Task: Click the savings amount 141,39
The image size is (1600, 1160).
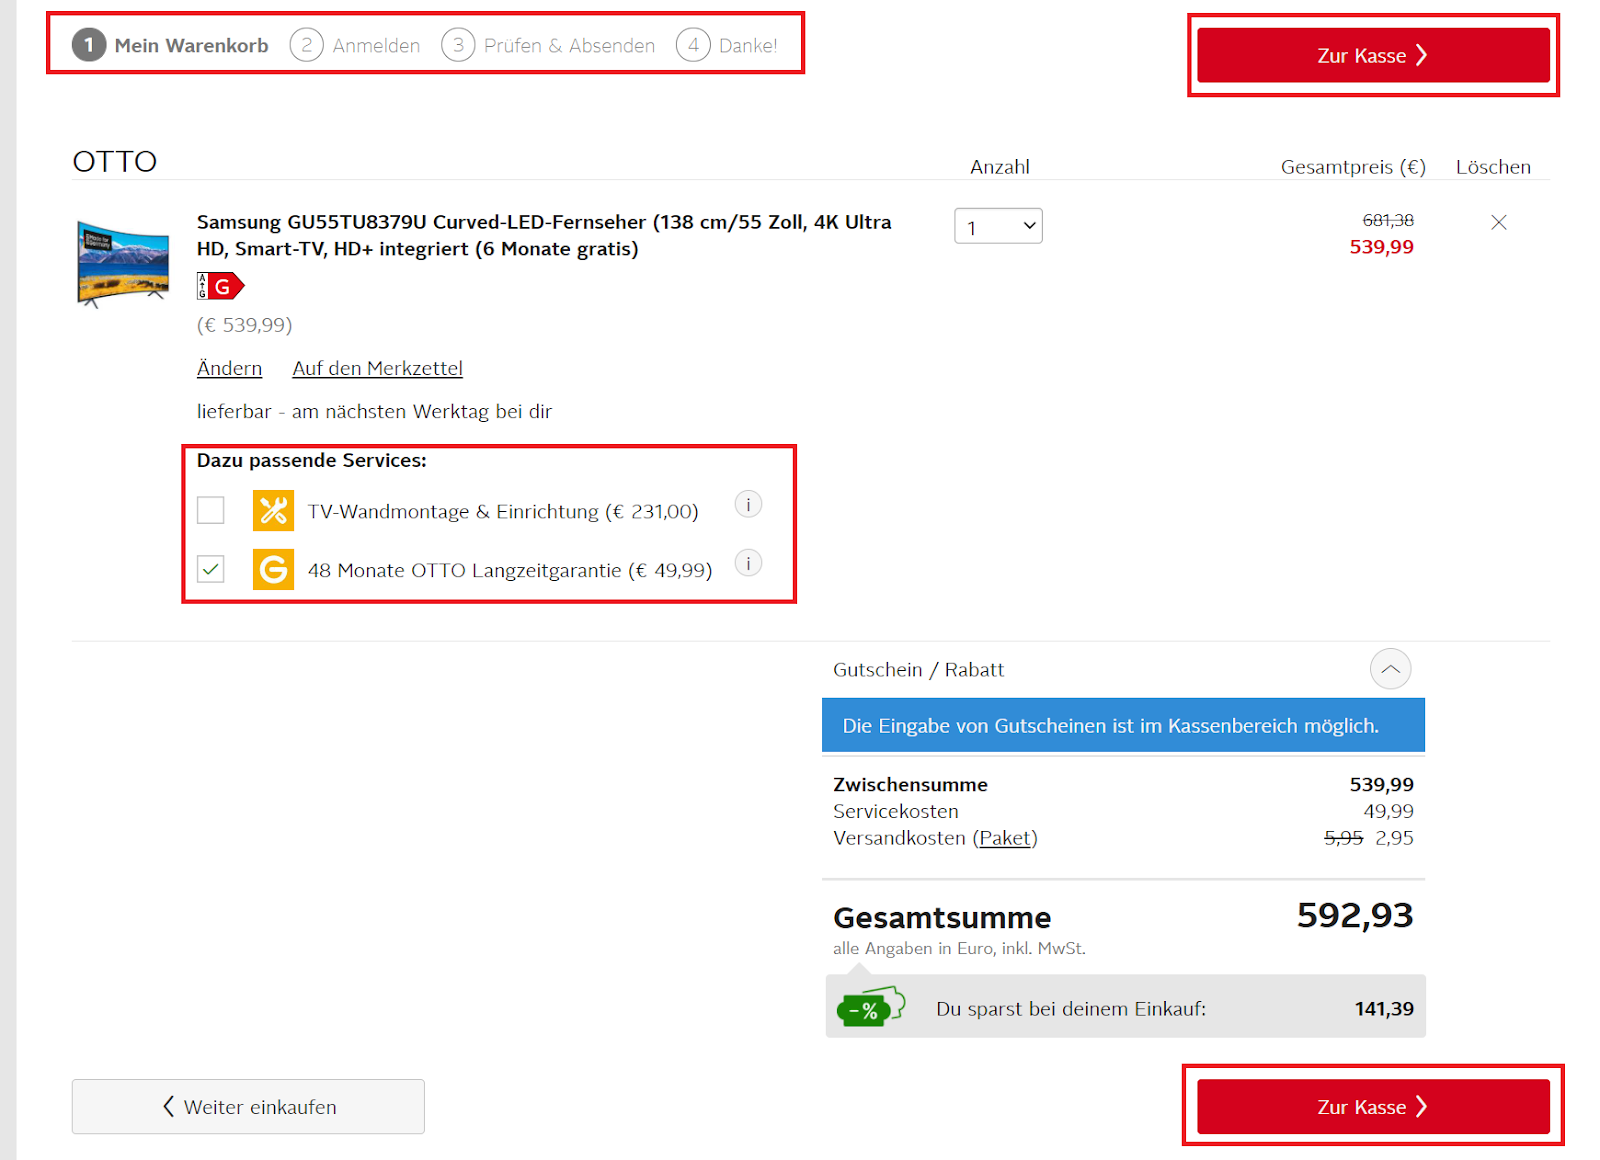Action: click(1384, 1009)
